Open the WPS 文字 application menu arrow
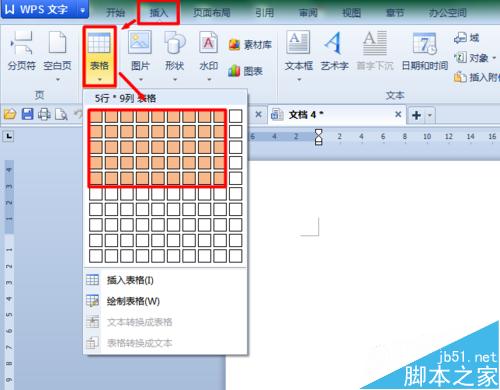 (83, 10)
